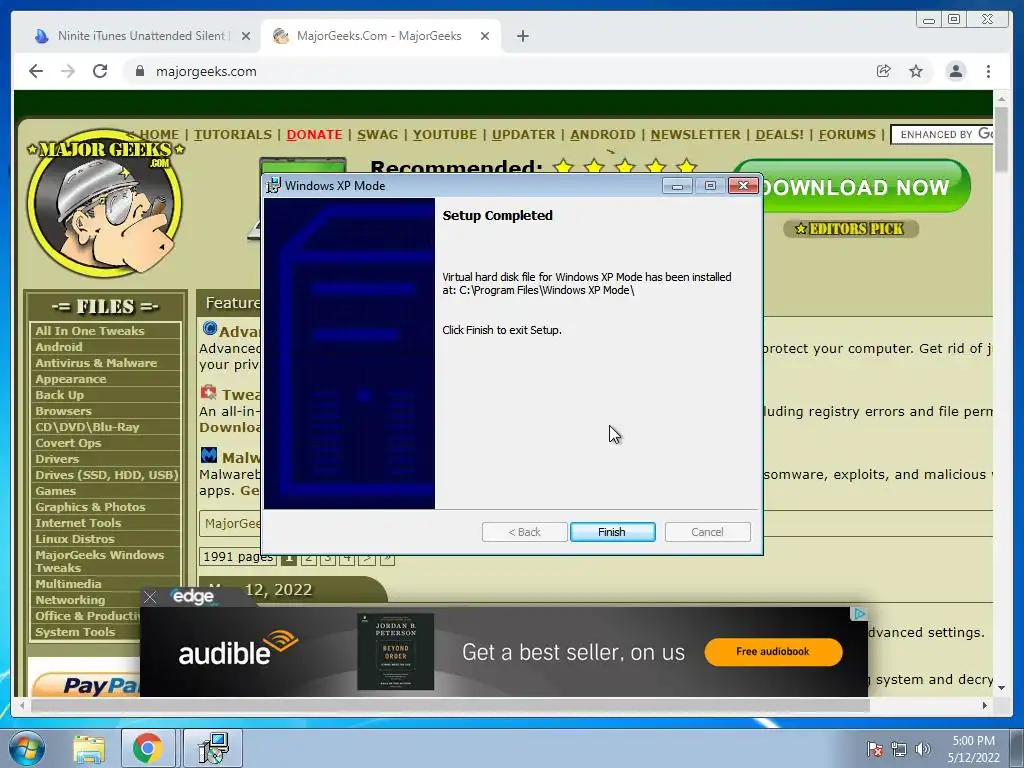
Task: Open NEWSLETTER link in nav
Action: pos(696,135)
